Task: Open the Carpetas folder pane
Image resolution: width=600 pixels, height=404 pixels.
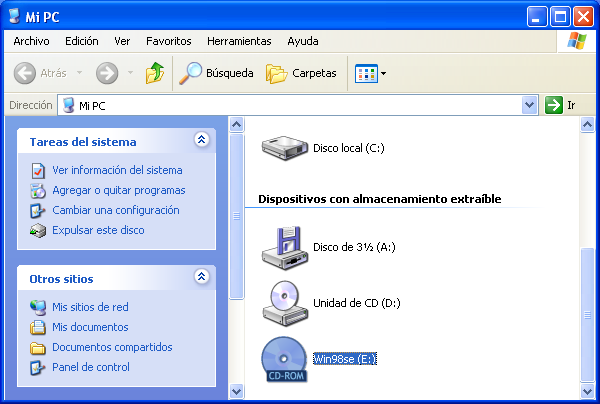Action: point(277,73)
